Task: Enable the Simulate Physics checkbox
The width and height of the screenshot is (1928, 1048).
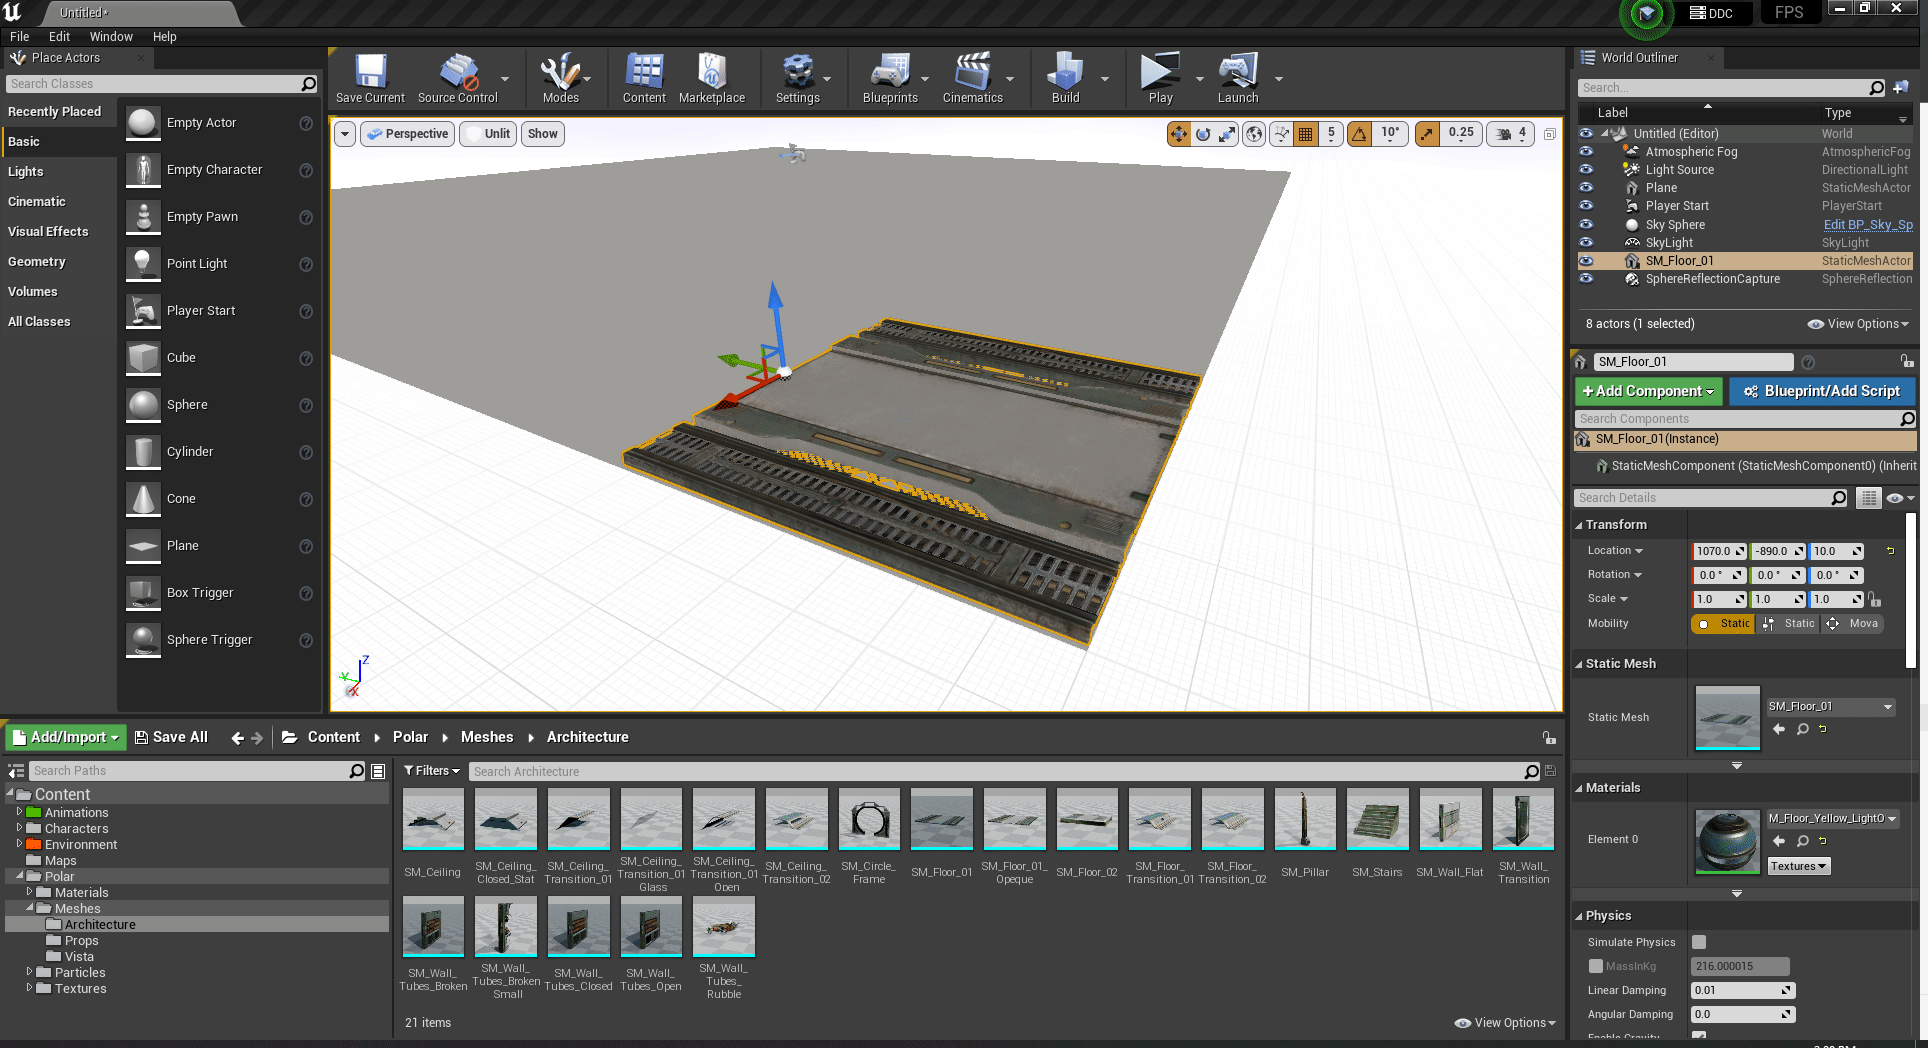Action: [x=1699, y=942]
